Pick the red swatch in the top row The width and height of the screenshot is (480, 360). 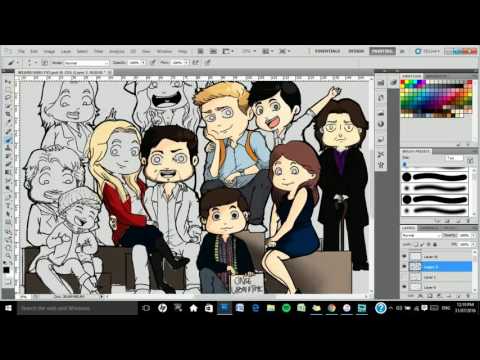coord(403,82)
